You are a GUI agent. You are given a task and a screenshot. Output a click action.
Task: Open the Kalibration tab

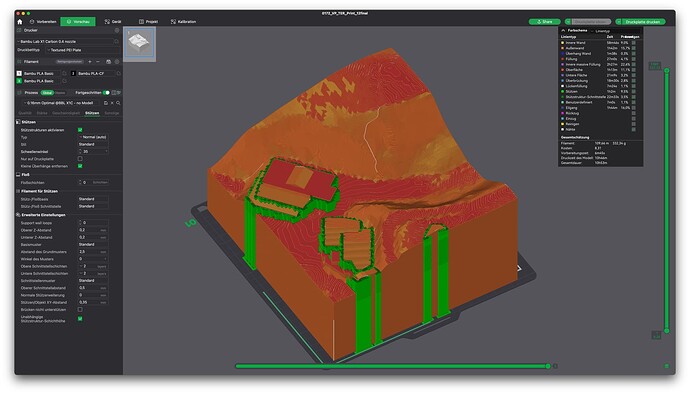[184, 22]
